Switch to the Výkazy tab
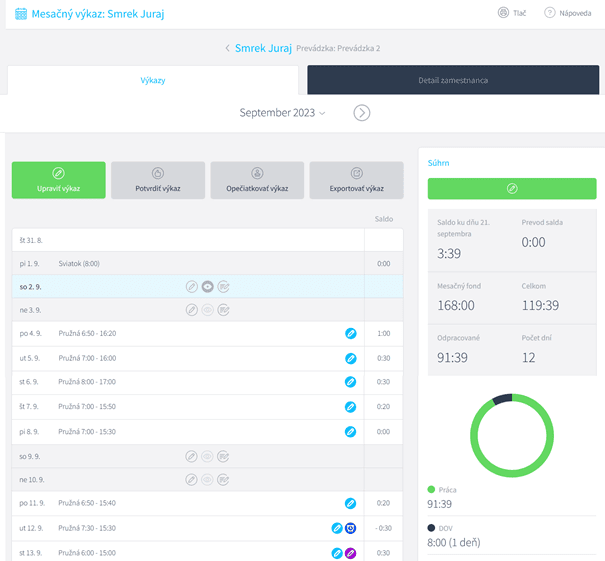Screen dimensions: 605x561 (x=151, y=80)
